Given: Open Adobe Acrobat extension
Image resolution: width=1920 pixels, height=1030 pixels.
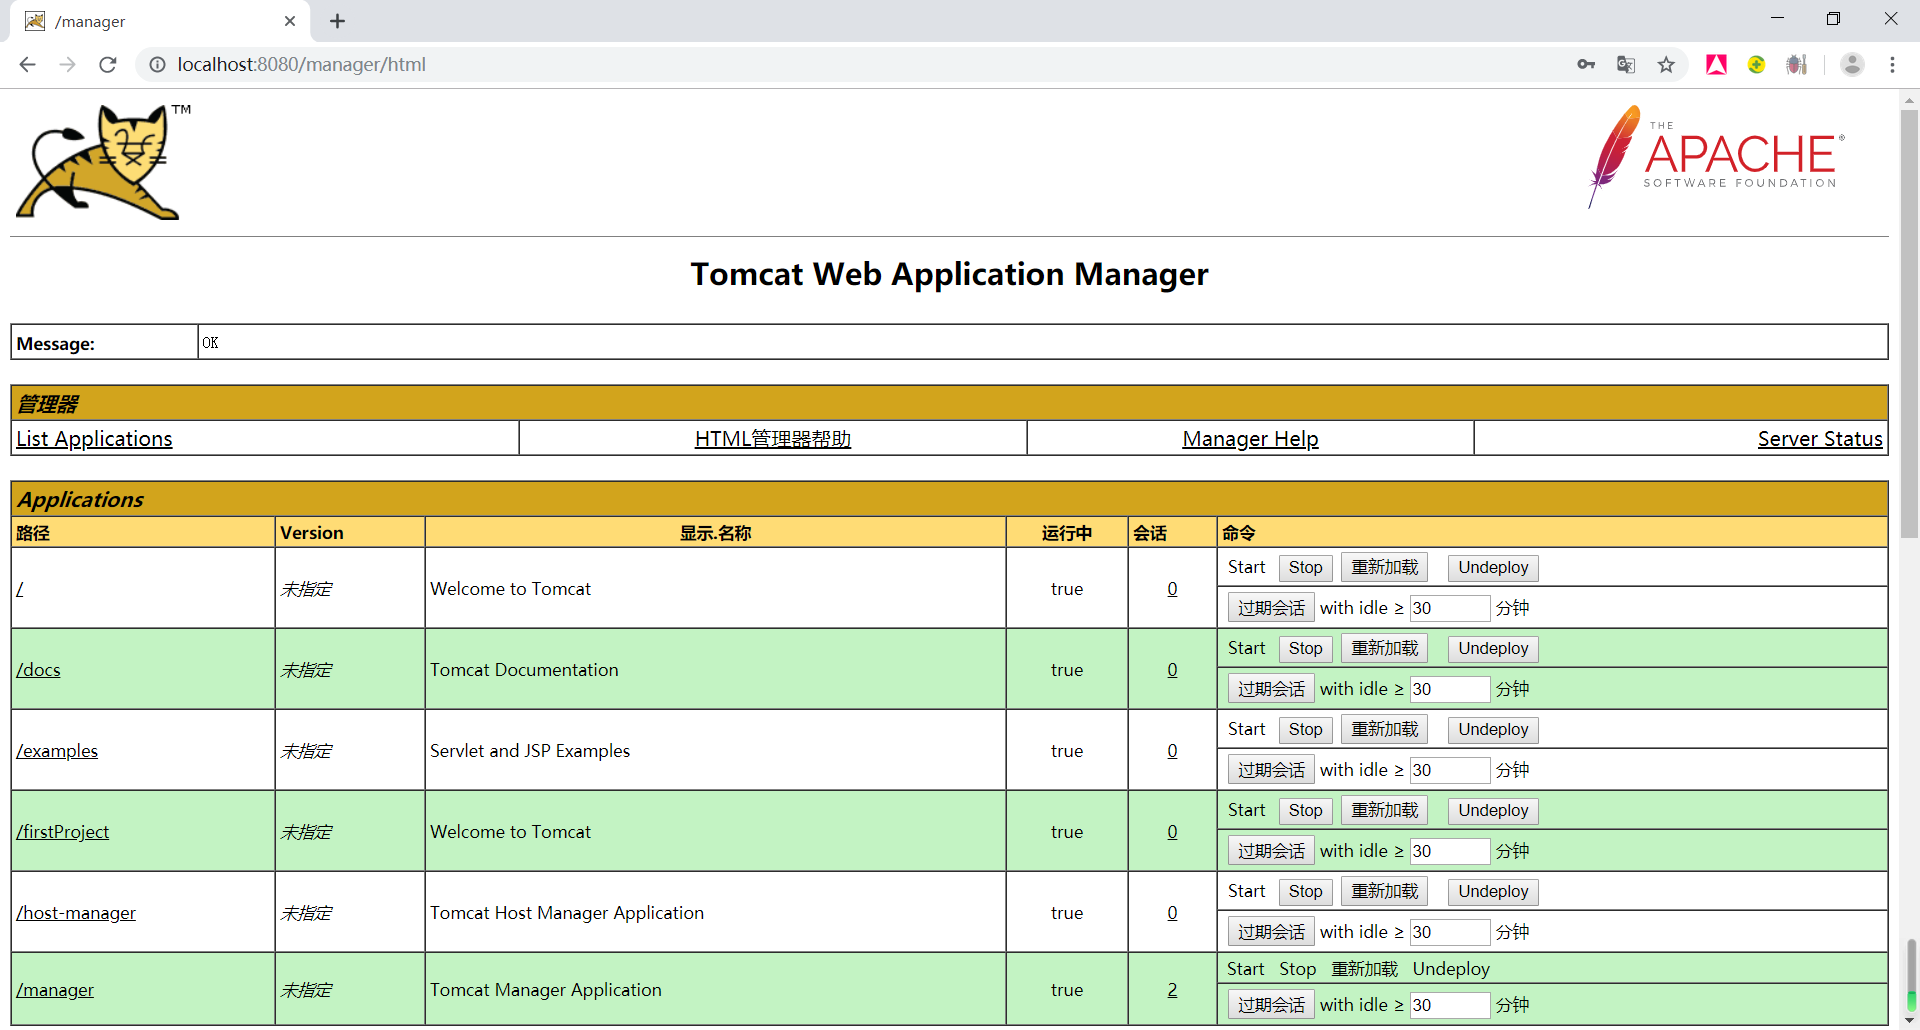Looking at the screenshot, I should [x=1716, y=64].
